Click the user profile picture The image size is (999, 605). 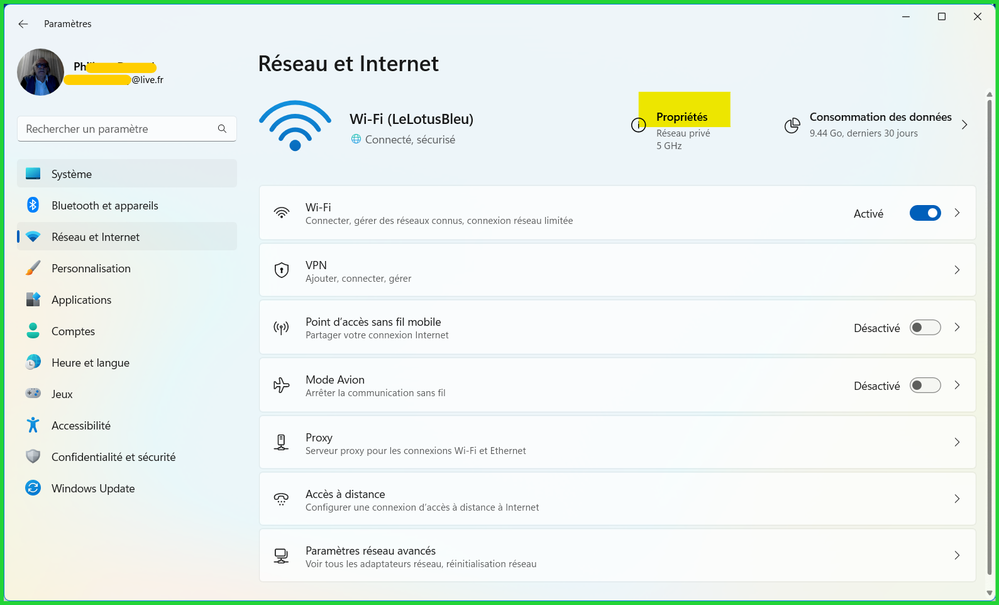click(x=40, y=72)
